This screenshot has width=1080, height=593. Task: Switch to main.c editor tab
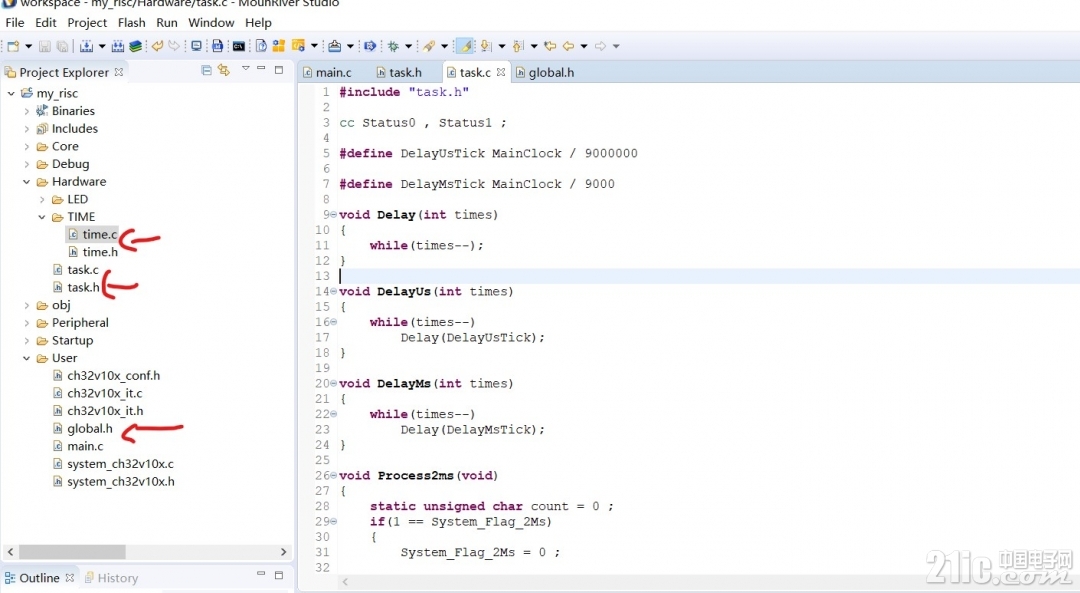click(x=328, y=72)
